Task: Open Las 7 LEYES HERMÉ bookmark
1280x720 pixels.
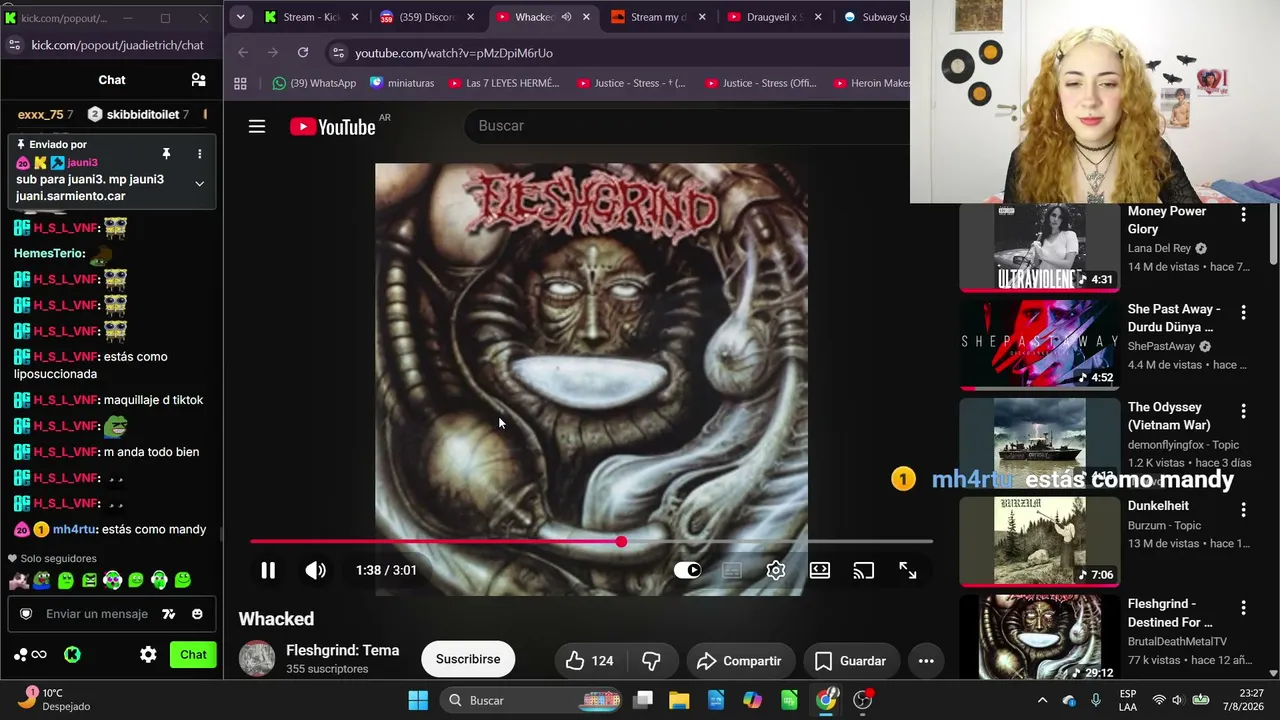Action: (504, 83)
